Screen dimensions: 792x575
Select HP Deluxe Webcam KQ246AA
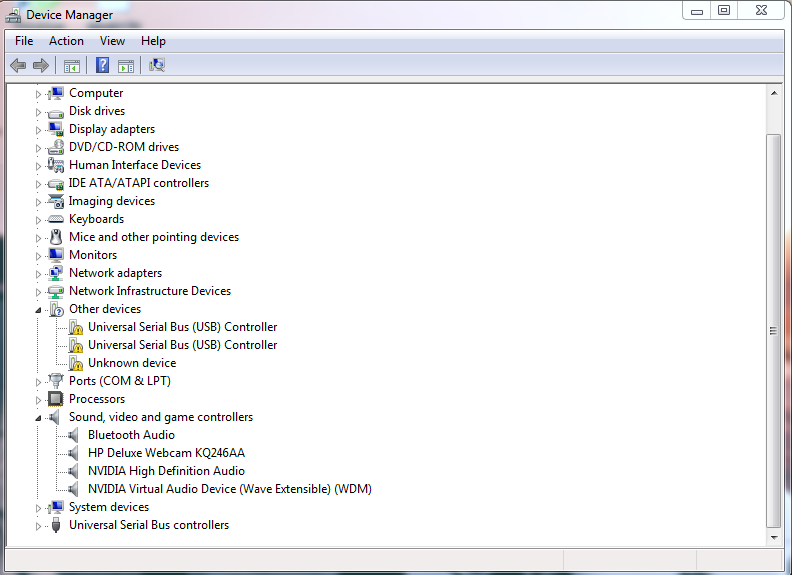pos(166,453)
